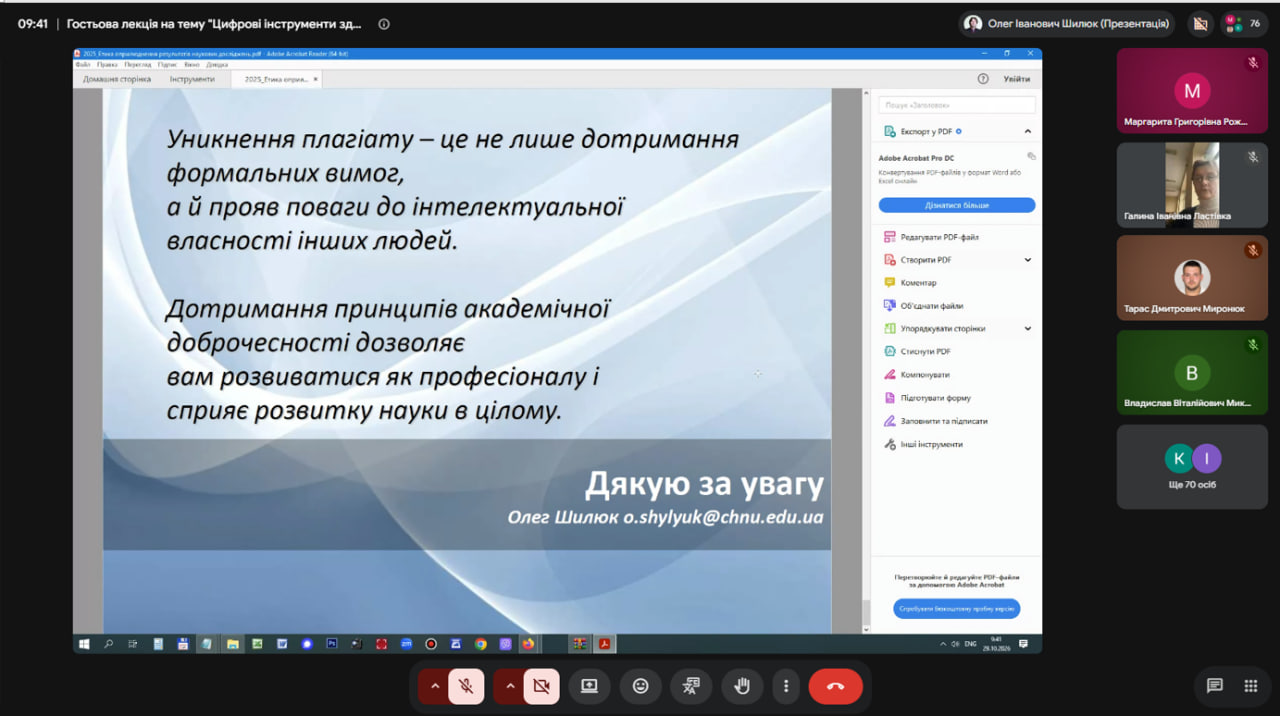The image size is (1280, 716).
Task: Open Стиснути PDF tool
Action: [x=917, y=352]
